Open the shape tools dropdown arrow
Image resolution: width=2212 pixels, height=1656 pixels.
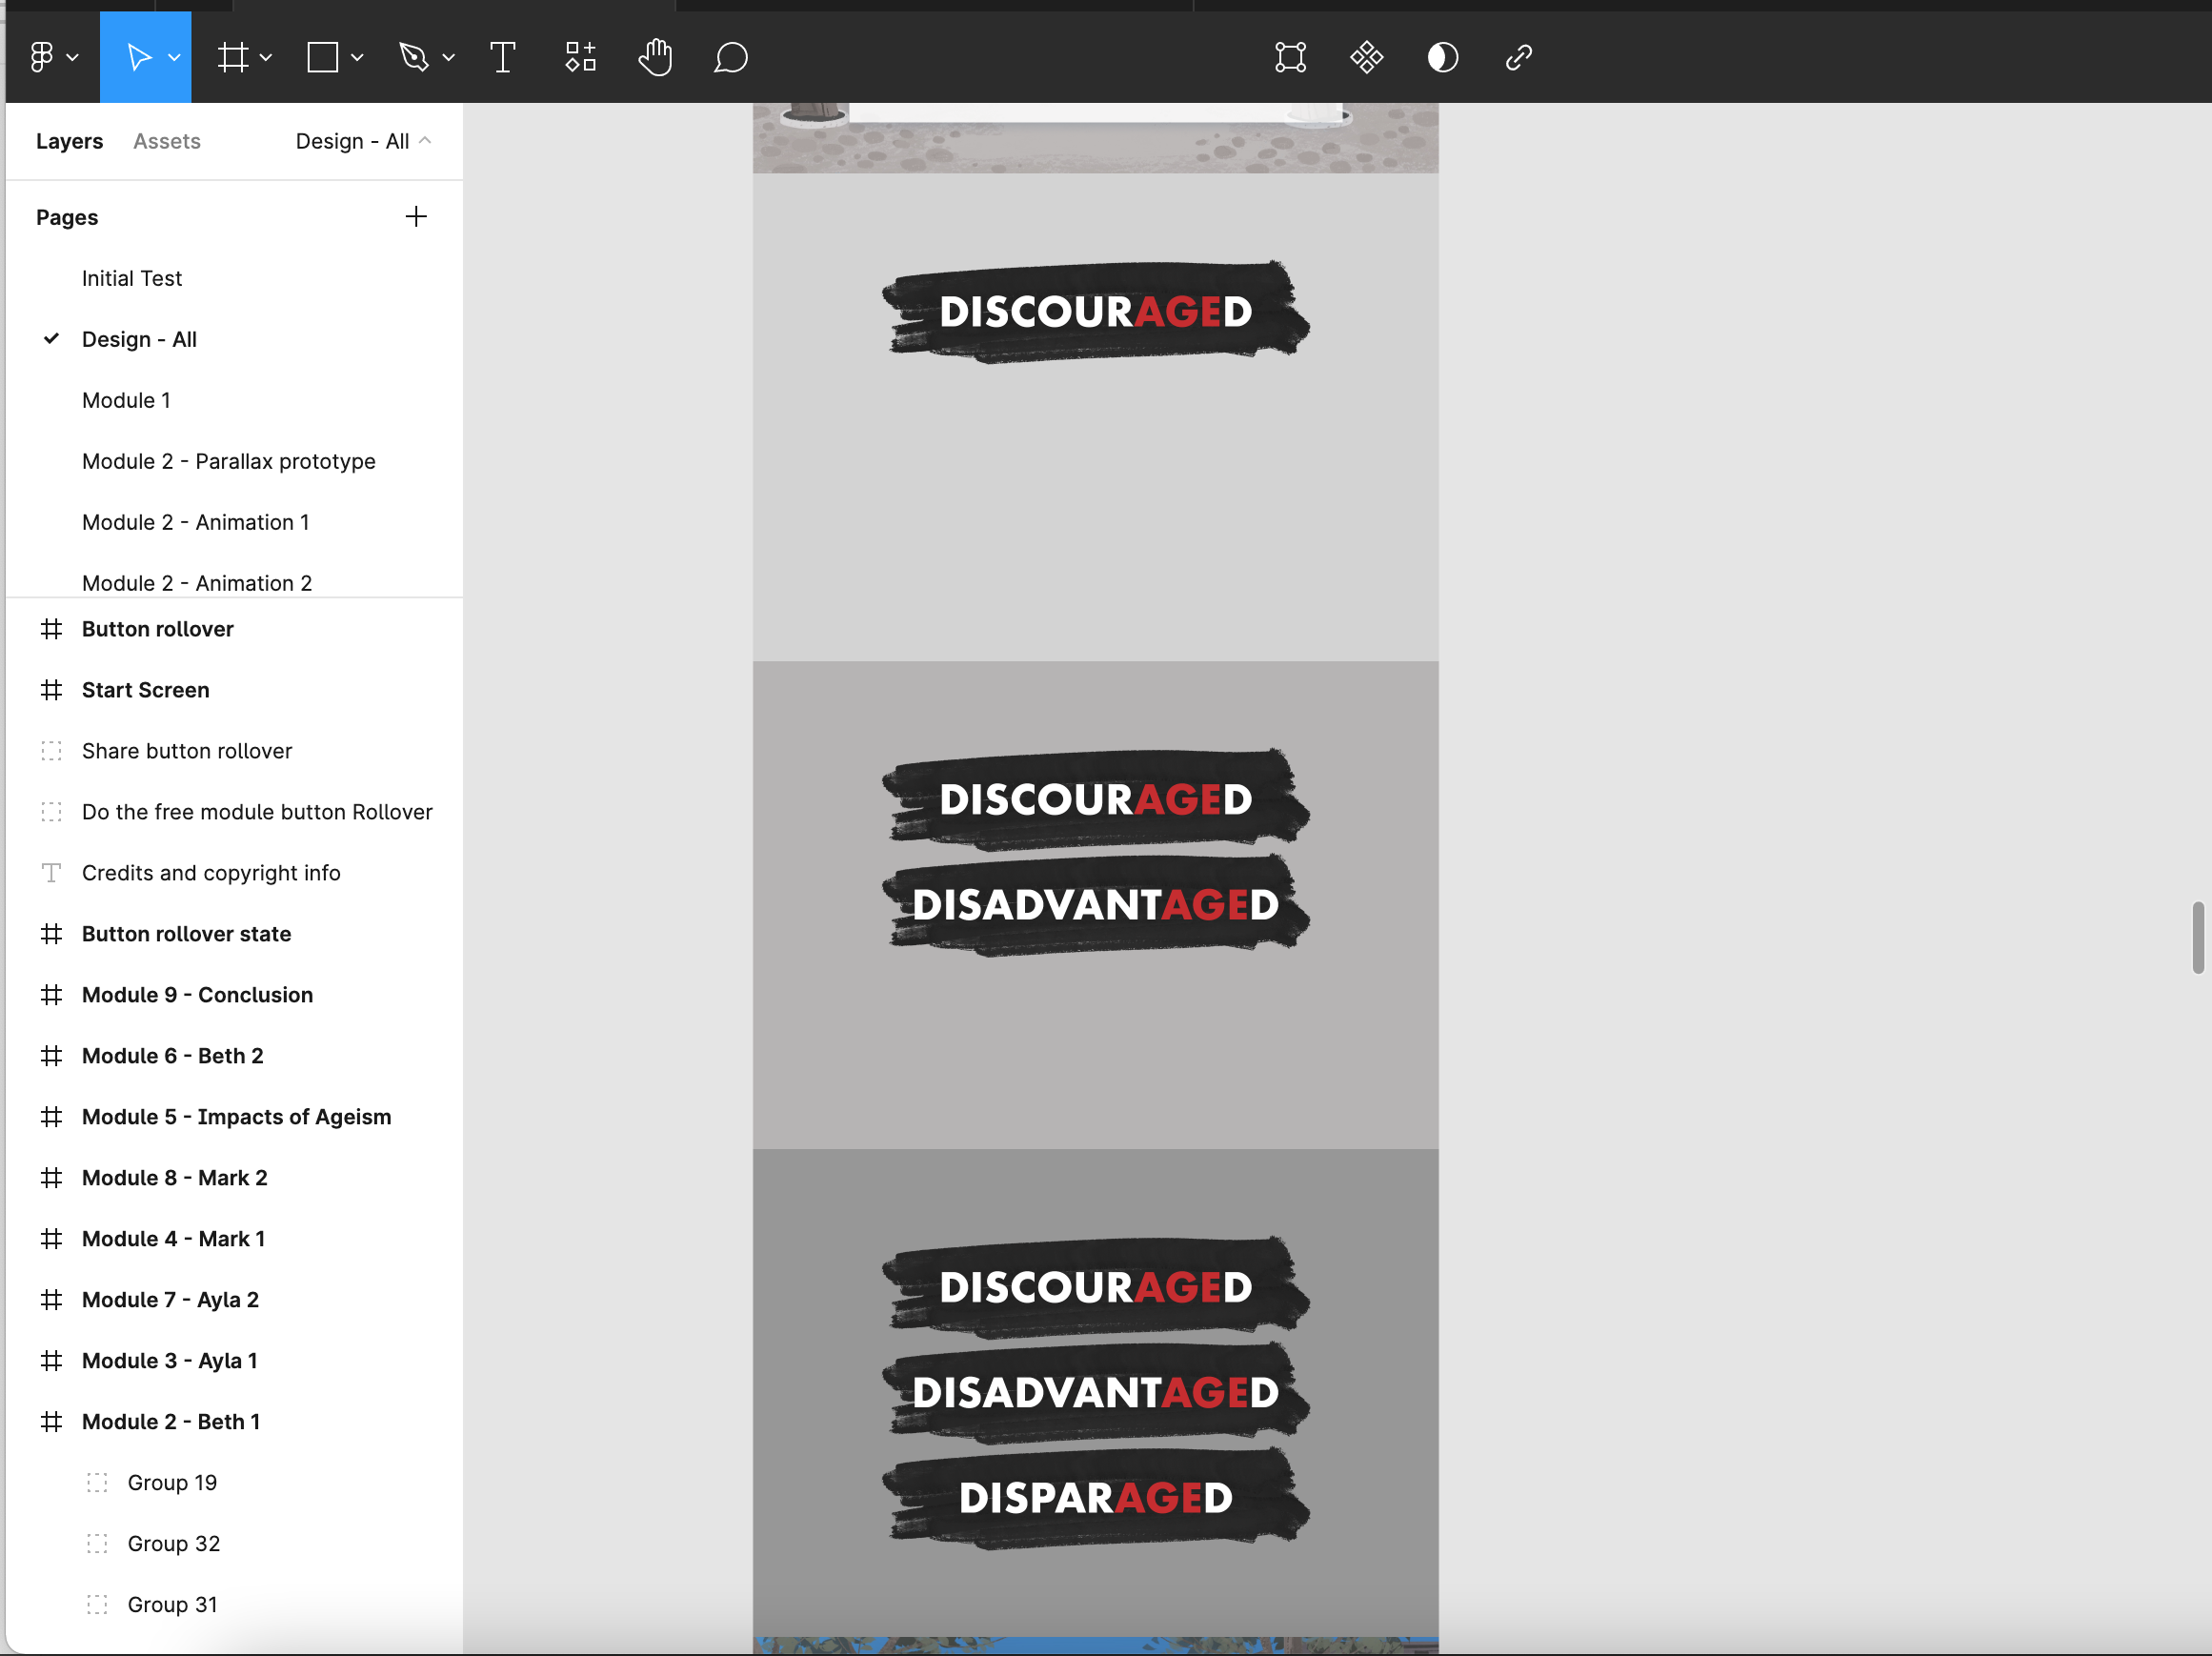tap(357, 58)
